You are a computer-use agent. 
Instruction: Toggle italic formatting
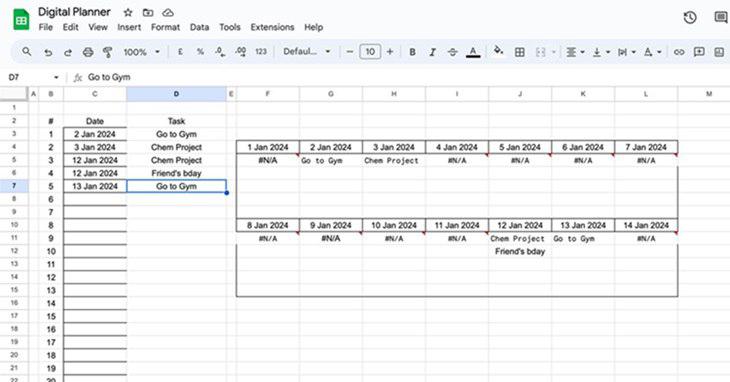click(433, 52)
